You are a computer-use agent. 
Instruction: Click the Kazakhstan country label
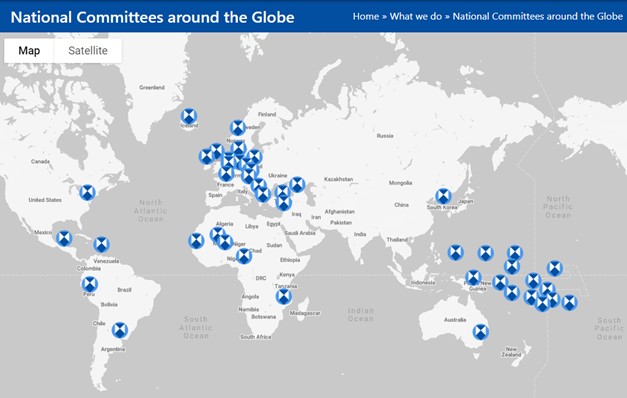(x=338, y=179)
